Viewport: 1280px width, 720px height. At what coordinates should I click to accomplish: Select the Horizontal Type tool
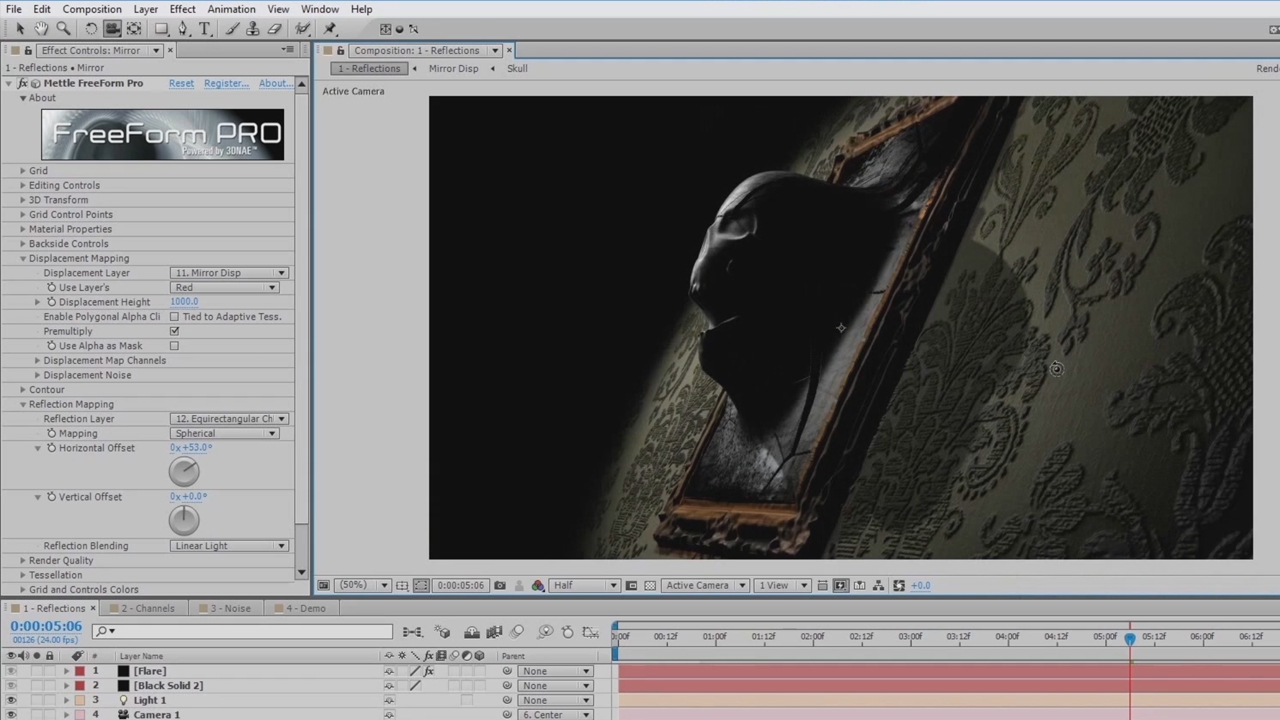pos(205,29)
